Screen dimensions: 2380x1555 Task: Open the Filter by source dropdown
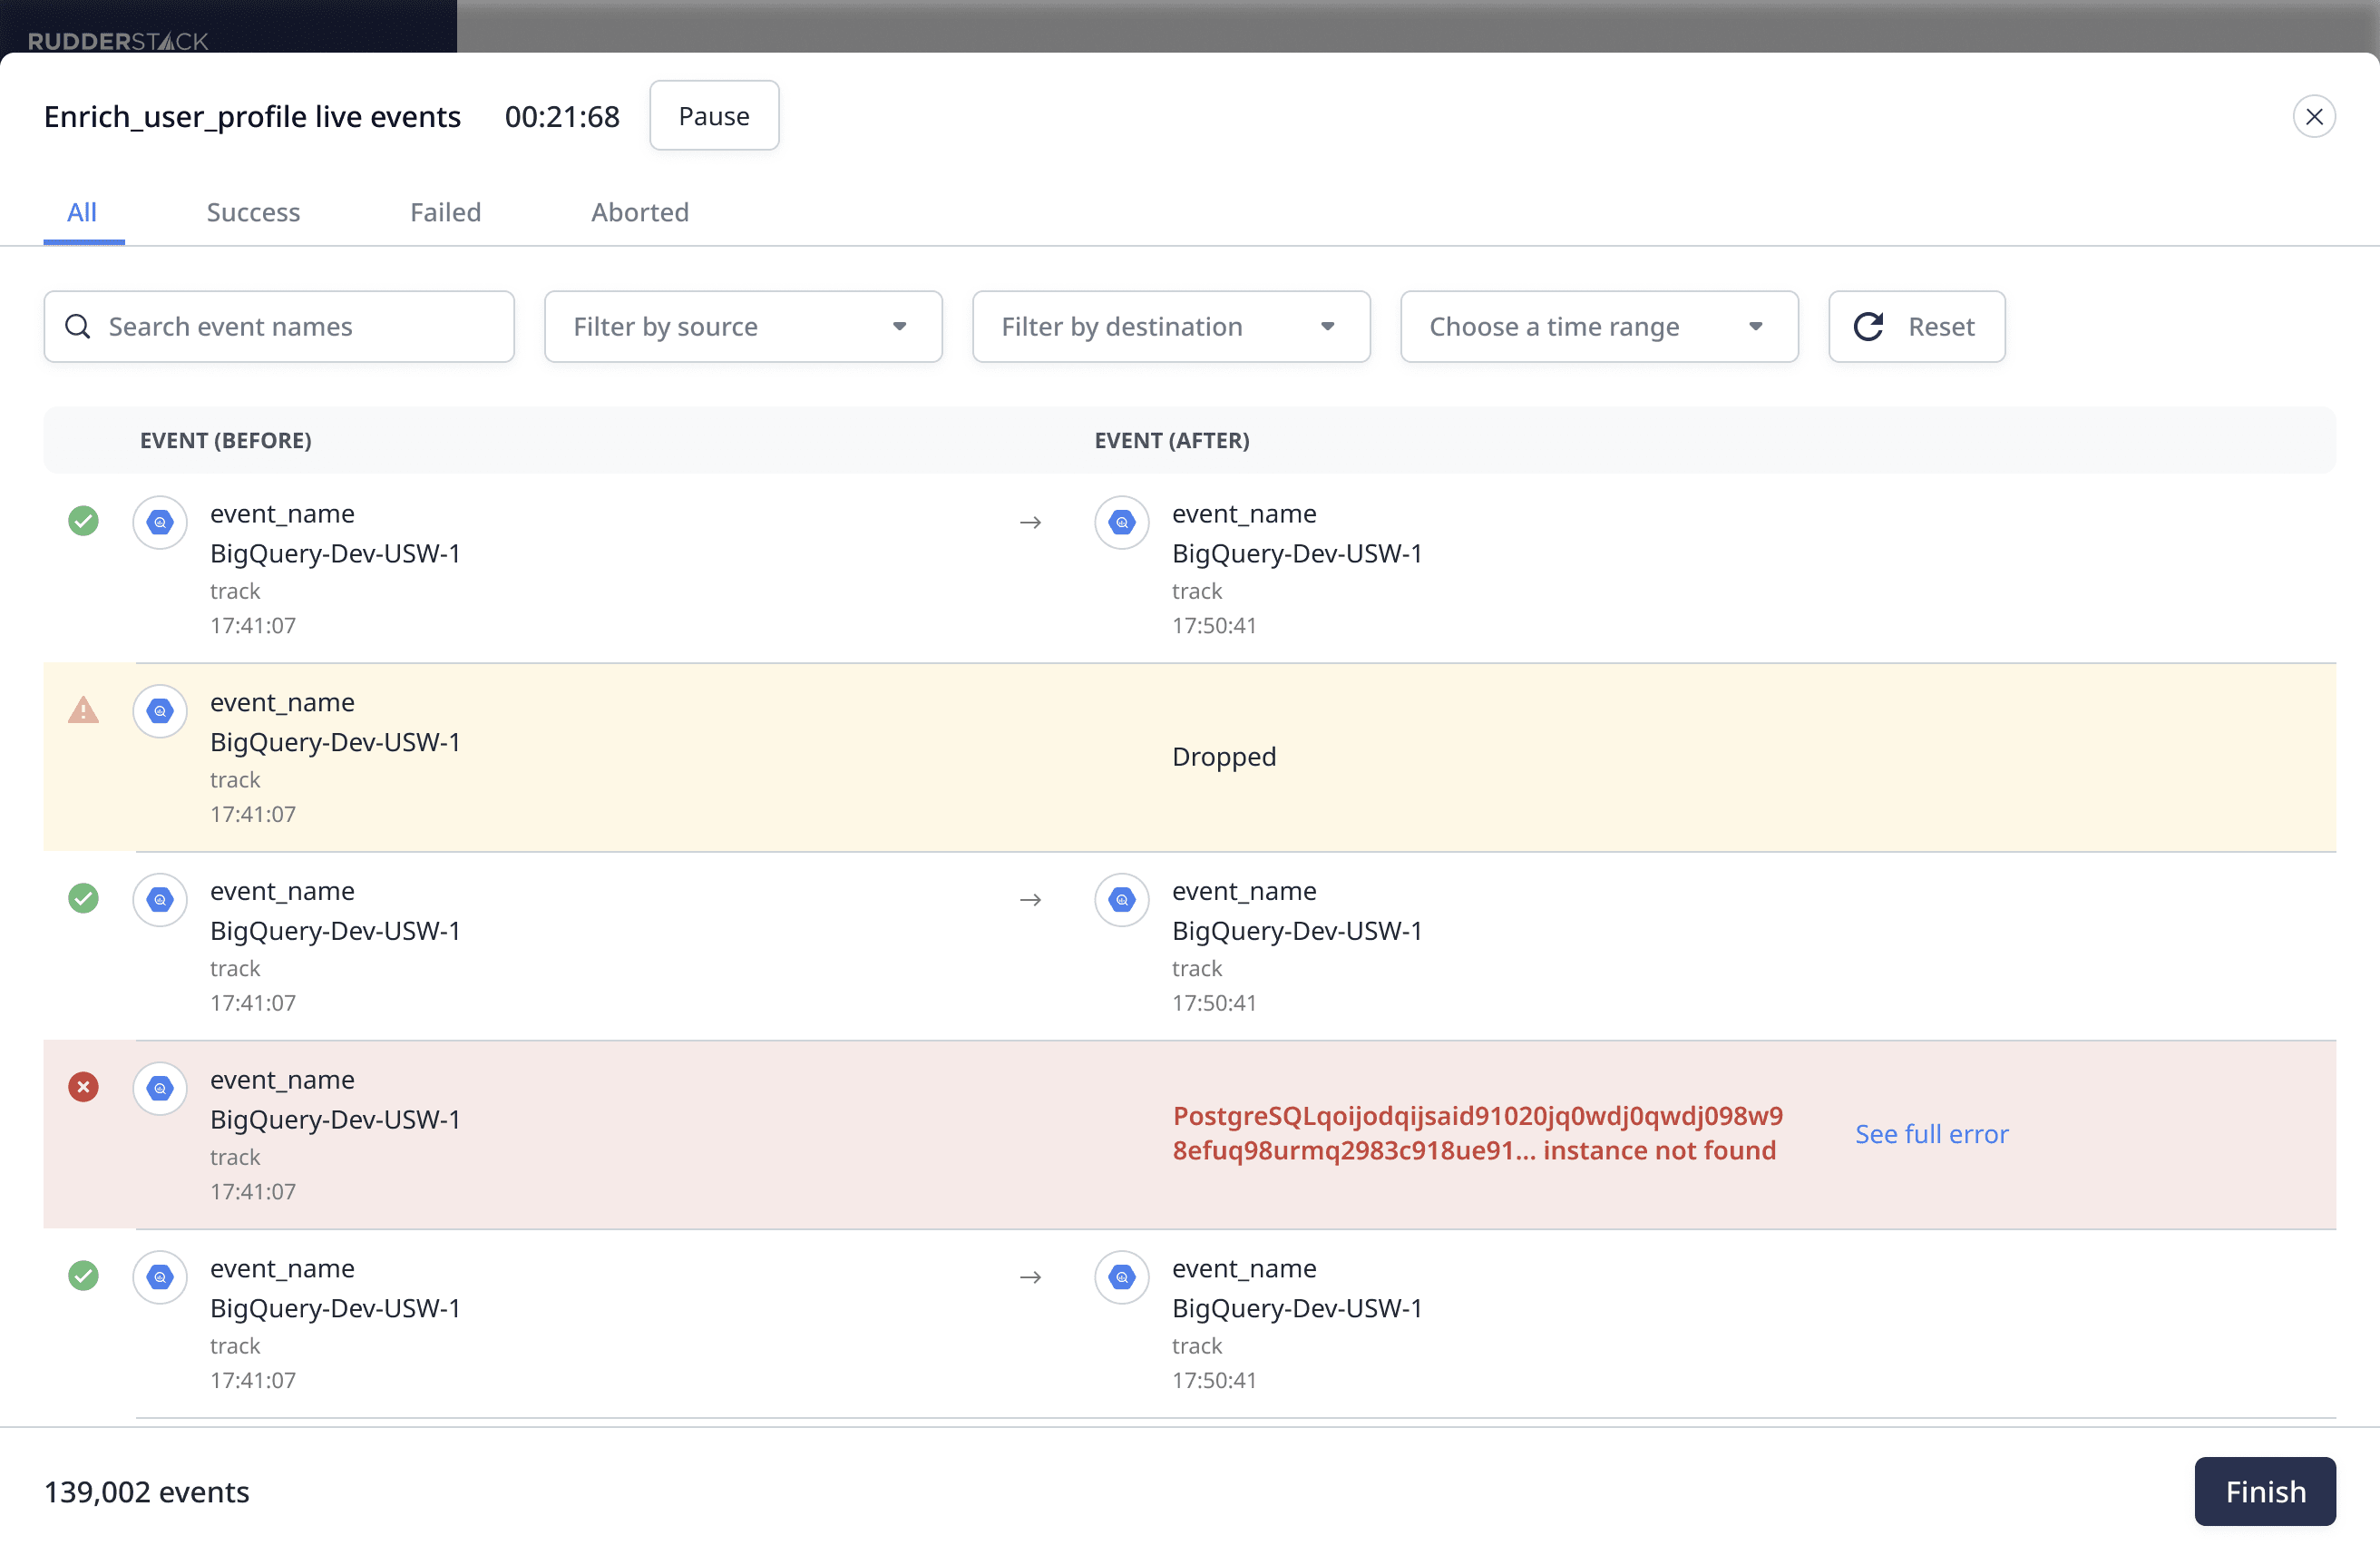point(743,327)
